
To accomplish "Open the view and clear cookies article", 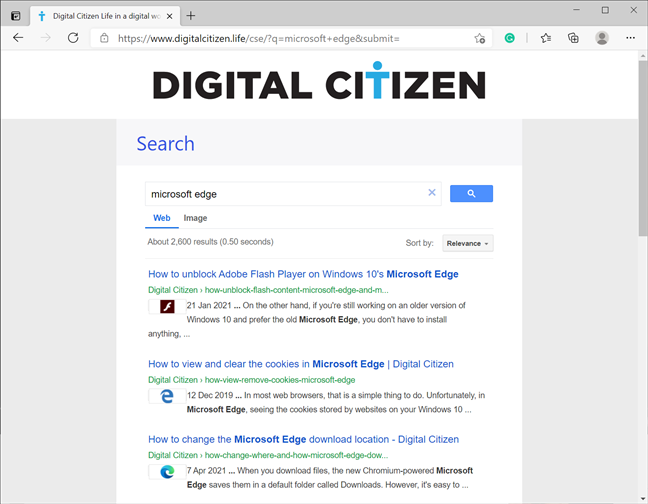I will (x=300, y=364).
